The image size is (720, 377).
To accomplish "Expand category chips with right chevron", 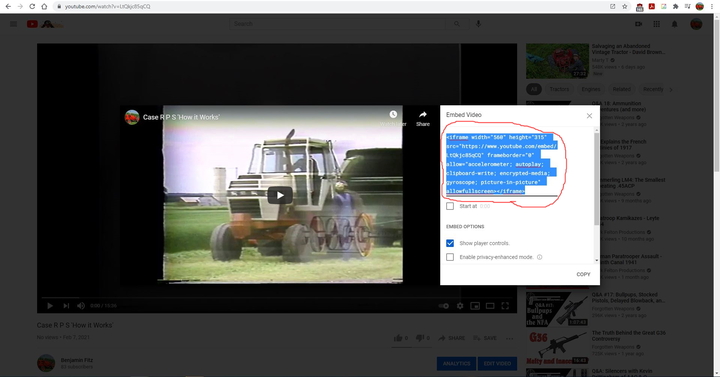I will (x=671, y=90).
